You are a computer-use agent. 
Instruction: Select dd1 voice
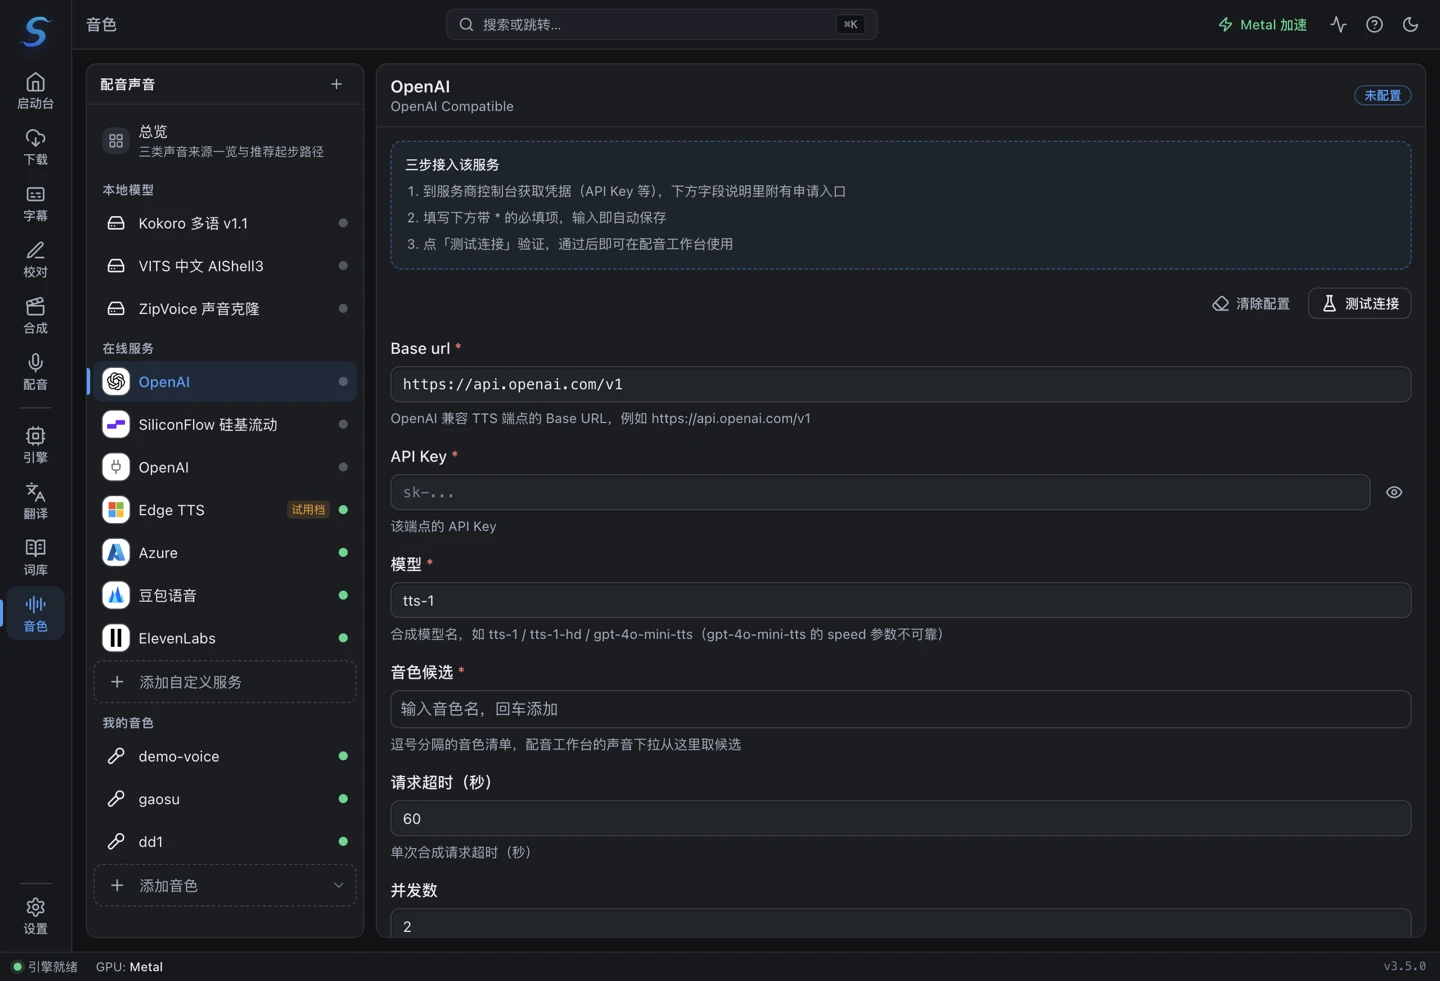226,842
